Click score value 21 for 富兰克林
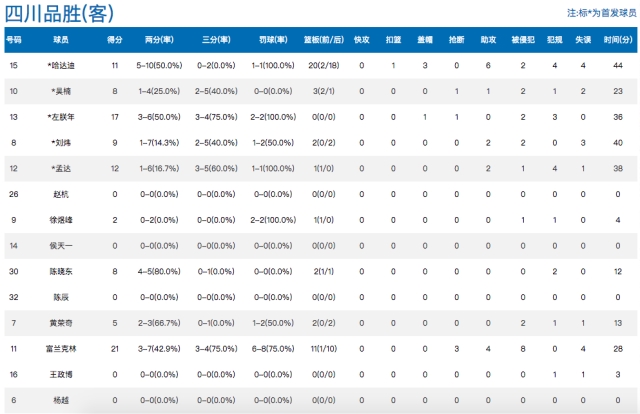The width and height of the screenshot is (640, 414). tap(115, 349)
